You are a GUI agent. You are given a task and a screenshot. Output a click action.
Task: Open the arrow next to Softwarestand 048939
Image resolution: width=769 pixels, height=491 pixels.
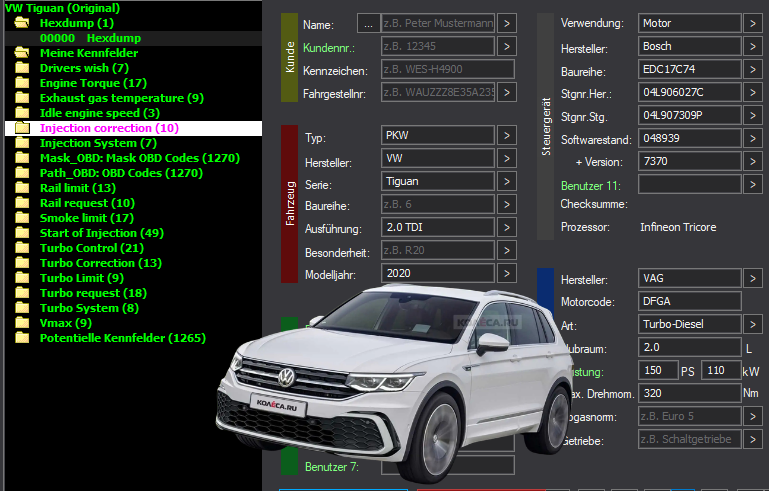pos(753,138)
